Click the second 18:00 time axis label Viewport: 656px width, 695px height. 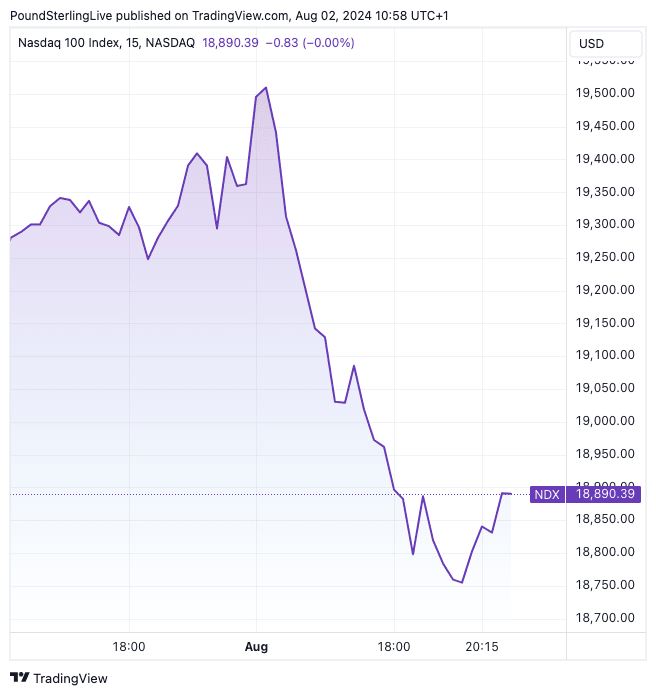click(x=394, y=647)
